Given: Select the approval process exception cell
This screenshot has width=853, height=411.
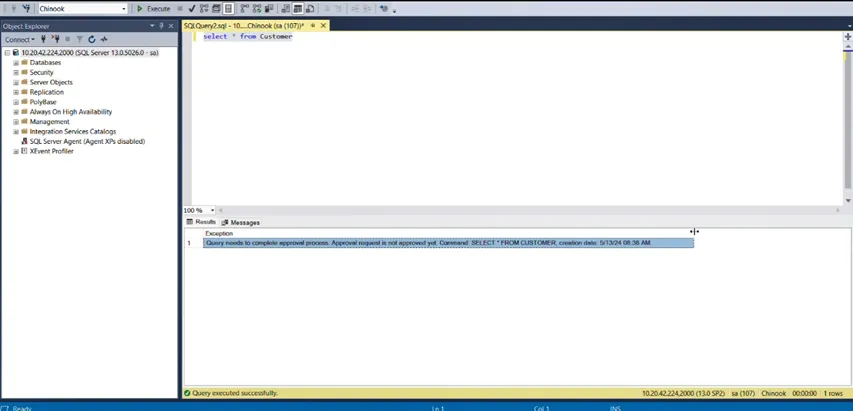Looking at the screenshot, I should coord(448,243).
